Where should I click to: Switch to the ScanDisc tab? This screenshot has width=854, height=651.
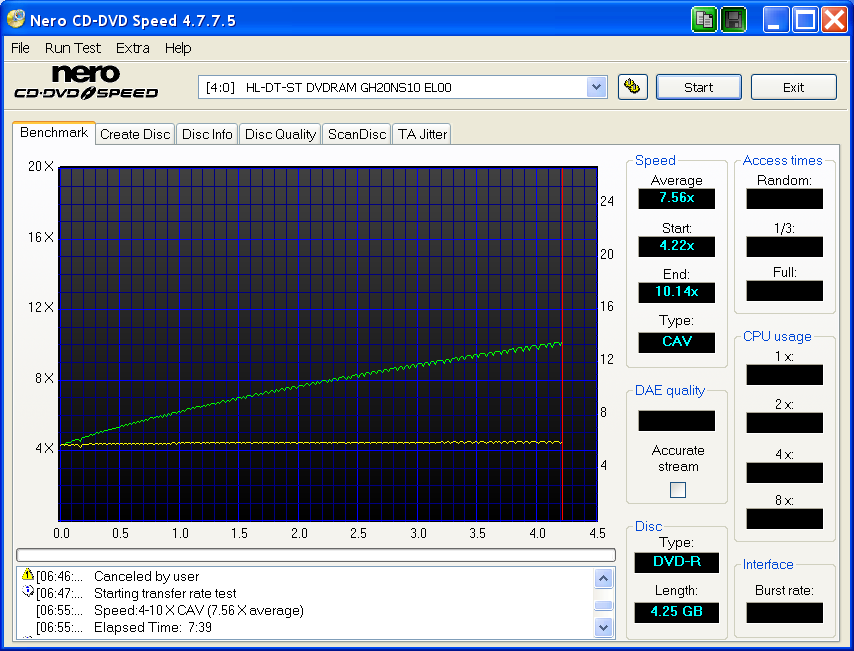tap(356, 133)
